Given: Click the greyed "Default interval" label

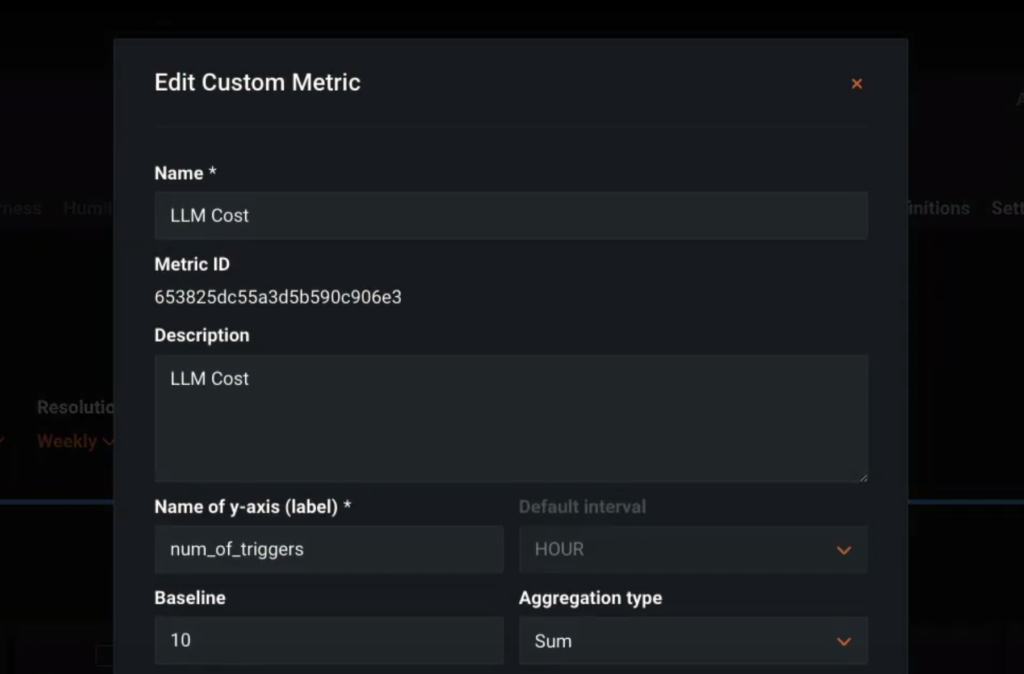Looking at the screenshot, I should point(582,506).
